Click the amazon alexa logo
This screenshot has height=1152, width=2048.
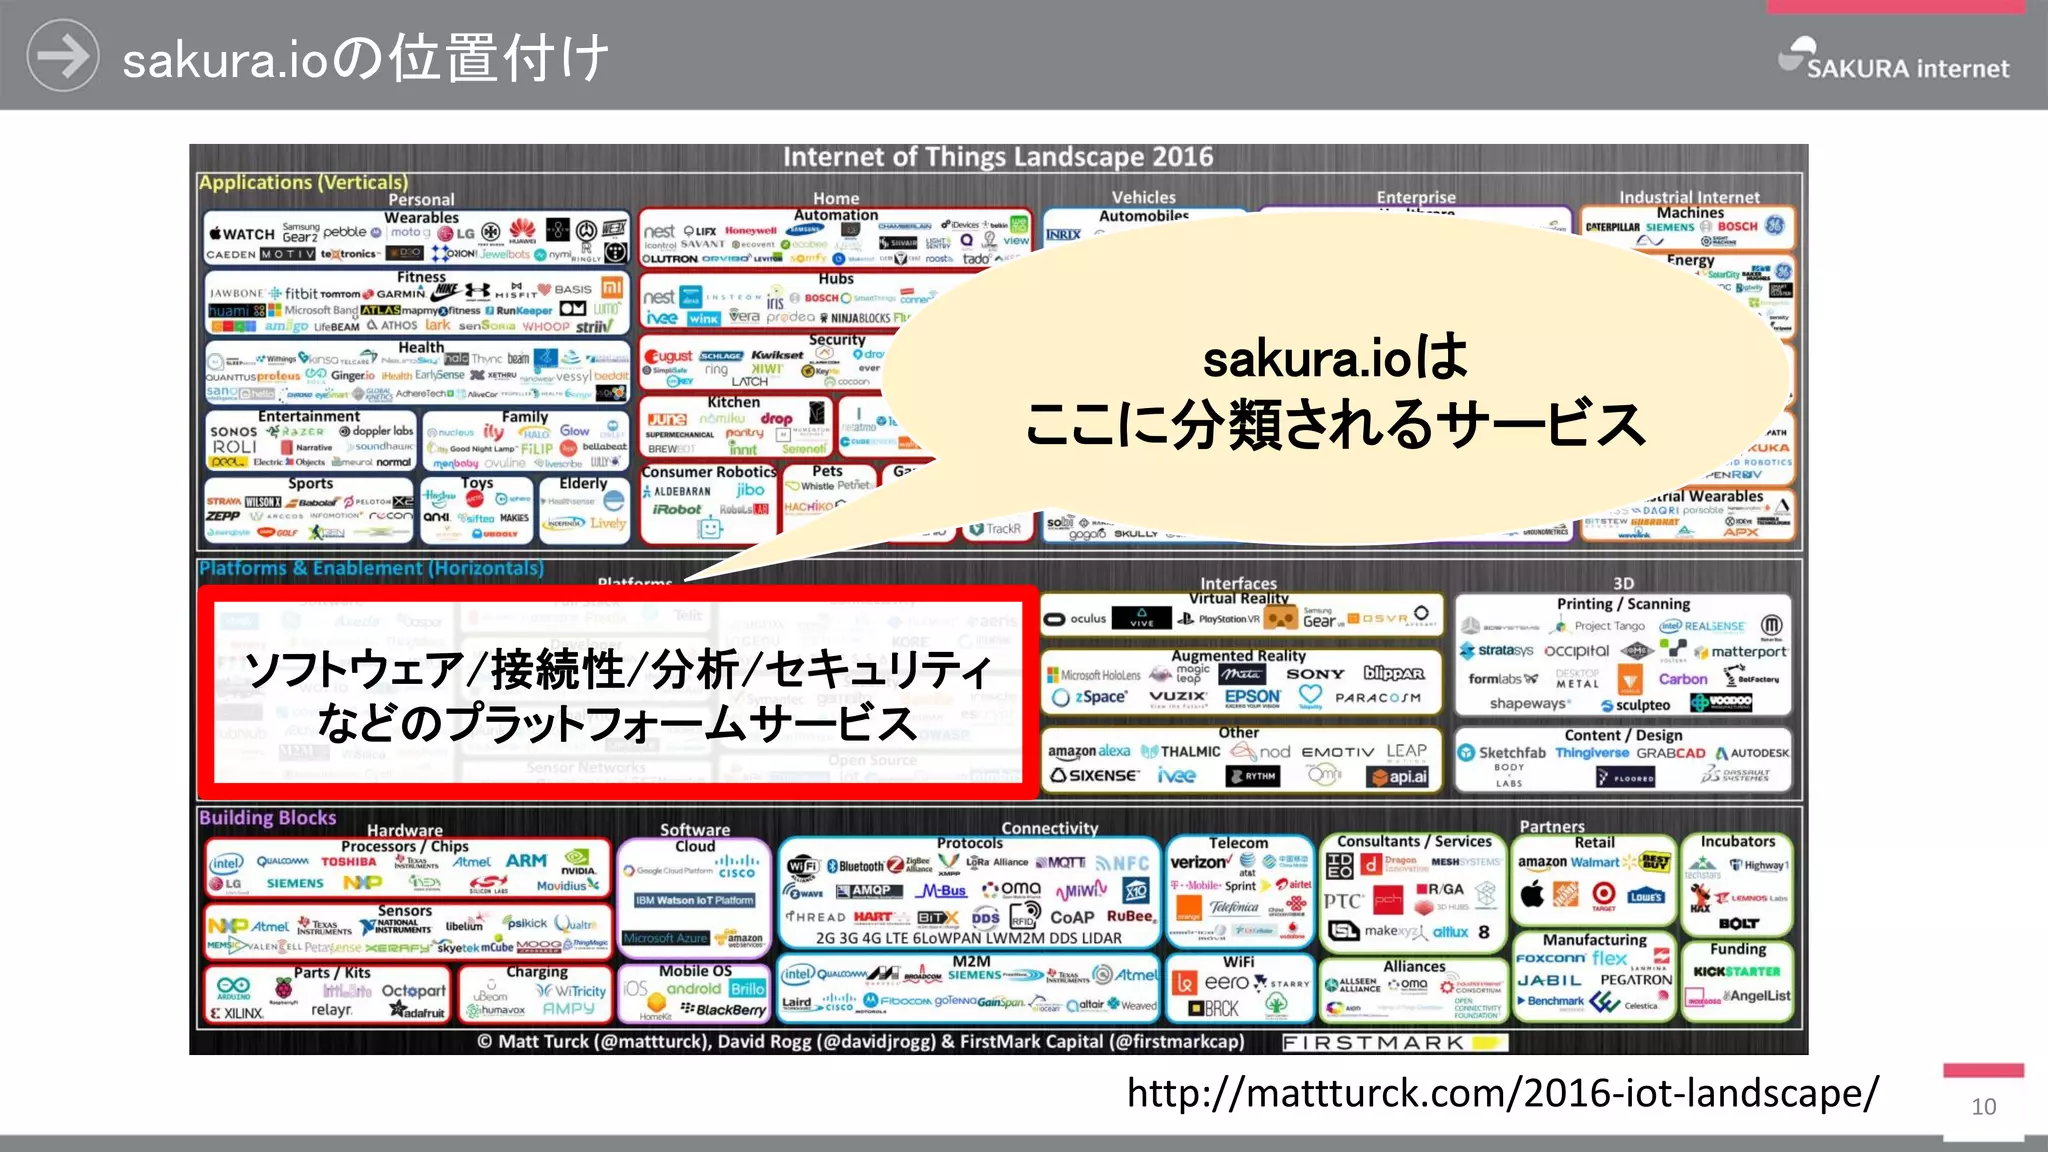point(1089,751)
